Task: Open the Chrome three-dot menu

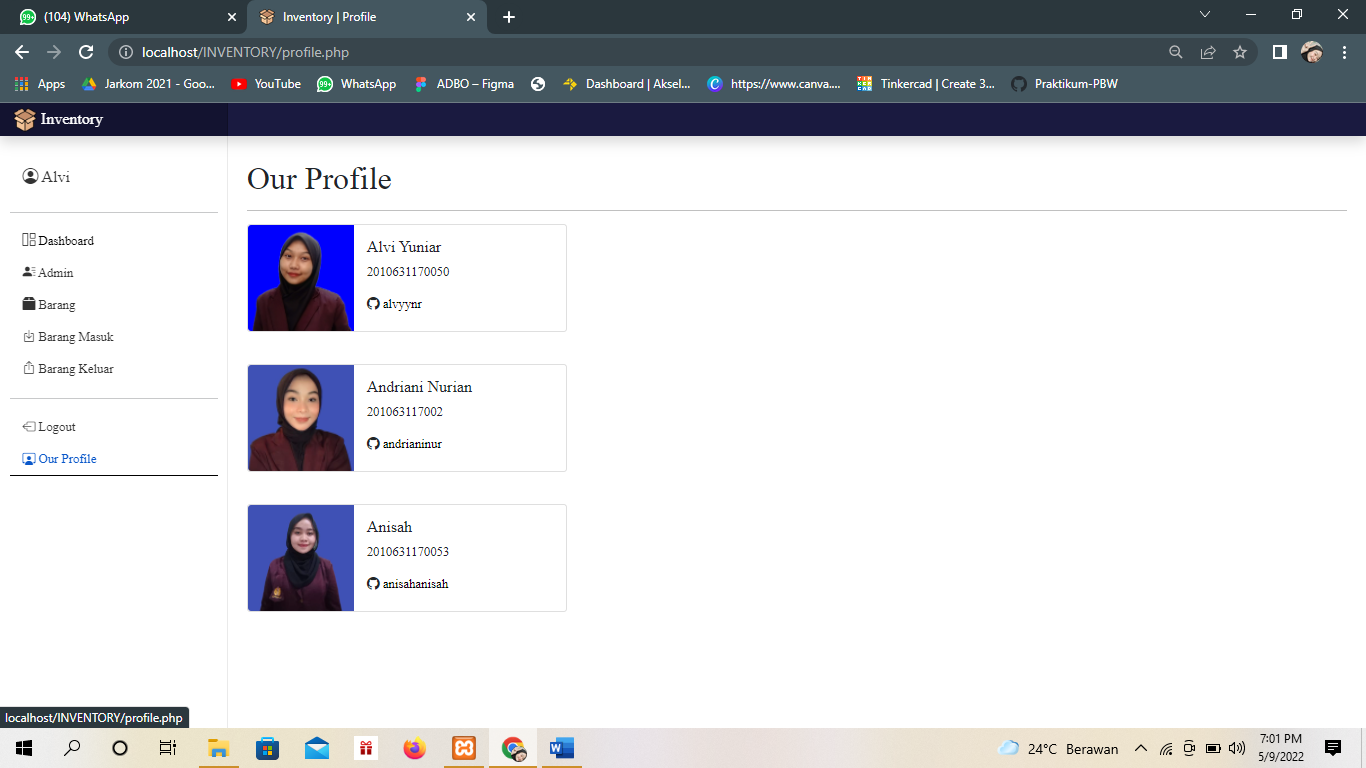Action: pos(1343,50)
